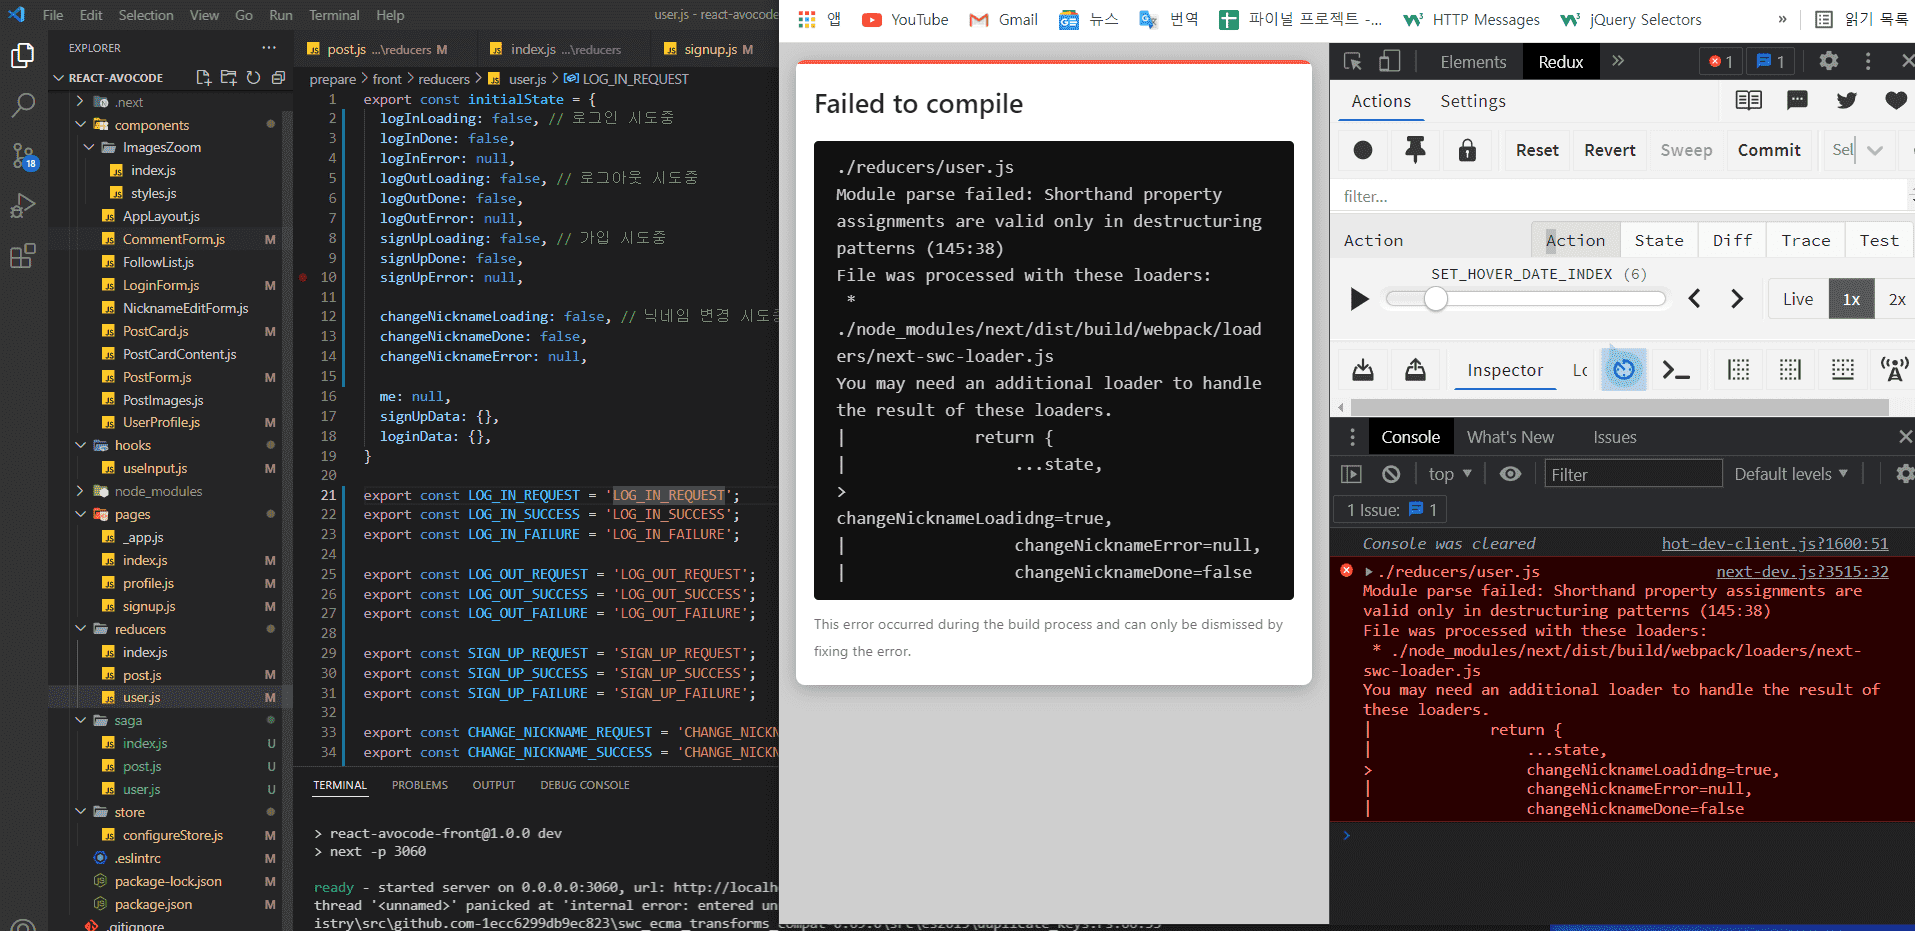
Task: Click the Redux action timeline slider handle
Action: click(x=1436, y=299)
